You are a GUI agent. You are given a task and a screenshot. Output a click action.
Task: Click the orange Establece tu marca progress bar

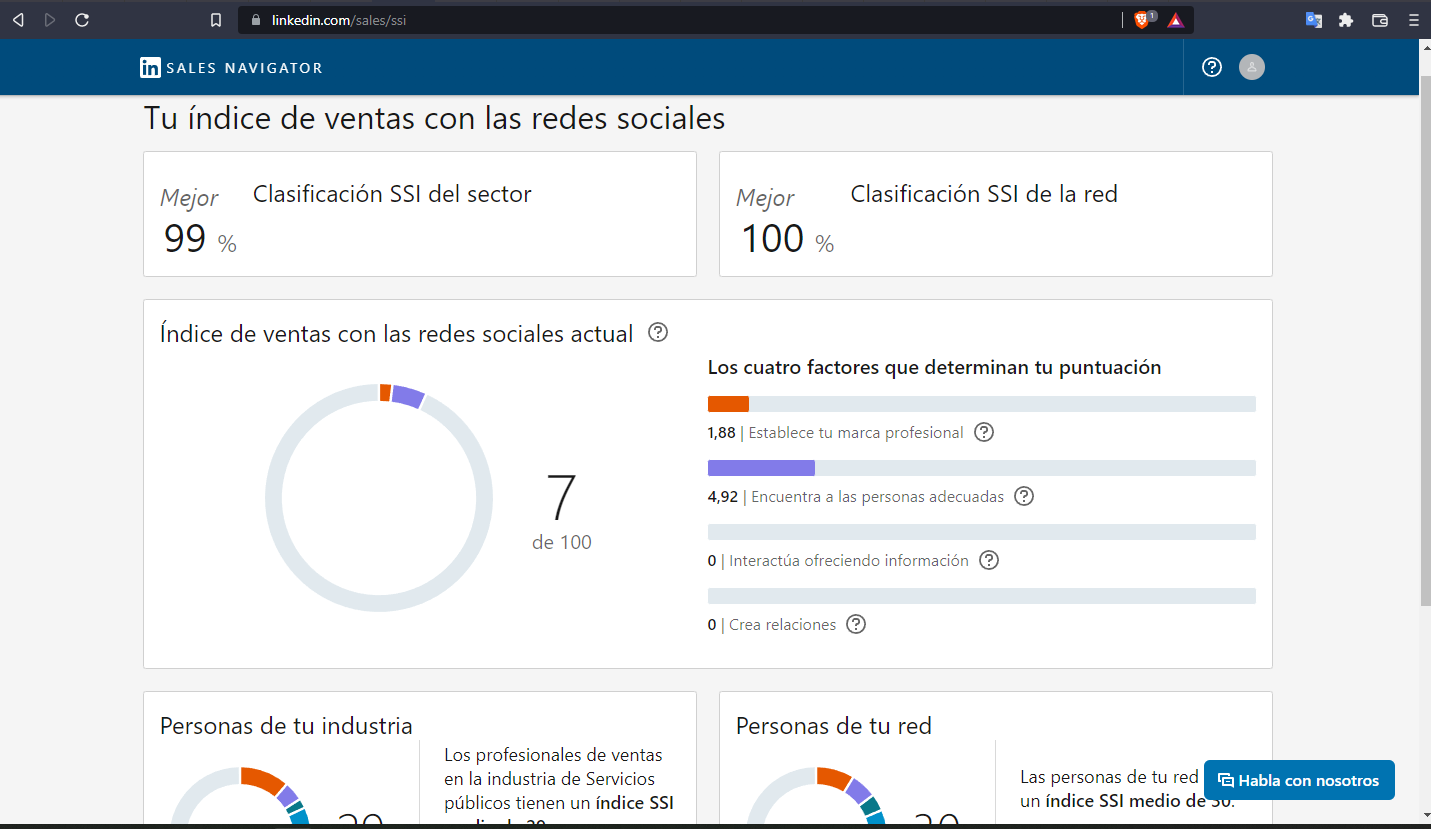pyautogui.click(x=982, y=404)
